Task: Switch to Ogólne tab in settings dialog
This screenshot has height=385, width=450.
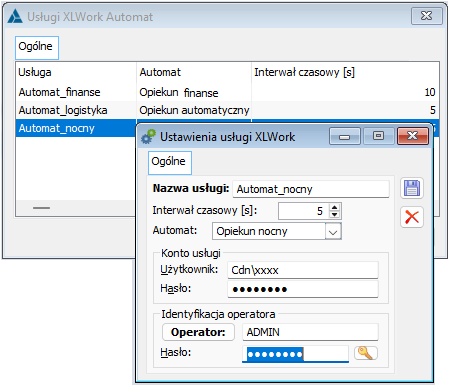Action: [x=170, y=162]
